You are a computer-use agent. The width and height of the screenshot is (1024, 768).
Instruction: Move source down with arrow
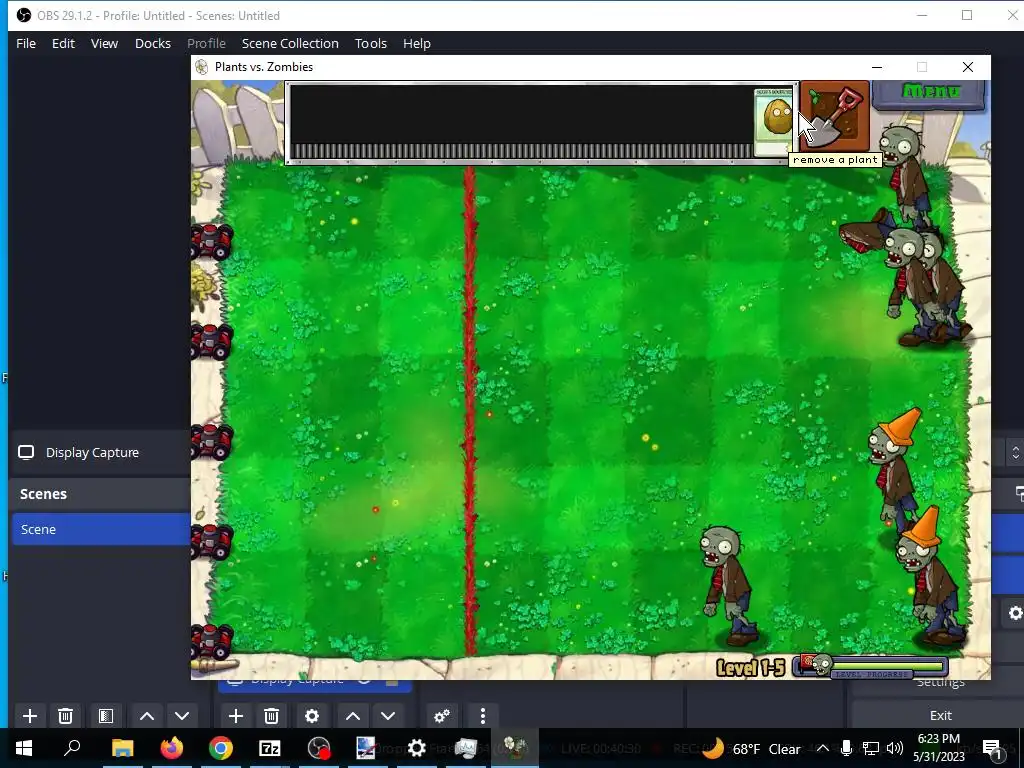click(x=388, y=716)
